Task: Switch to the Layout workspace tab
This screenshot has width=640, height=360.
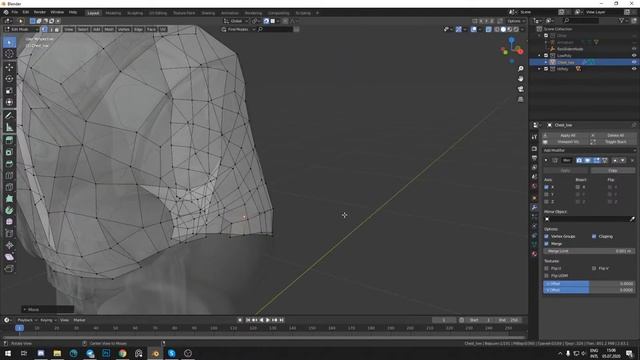Action: 93,13
